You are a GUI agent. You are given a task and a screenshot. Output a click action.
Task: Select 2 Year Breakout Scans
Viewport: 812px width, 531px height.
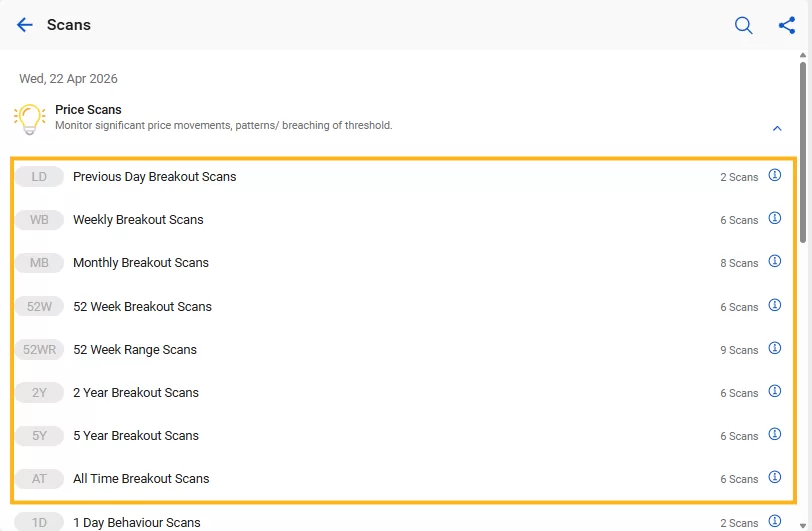(x=136, y=393)
